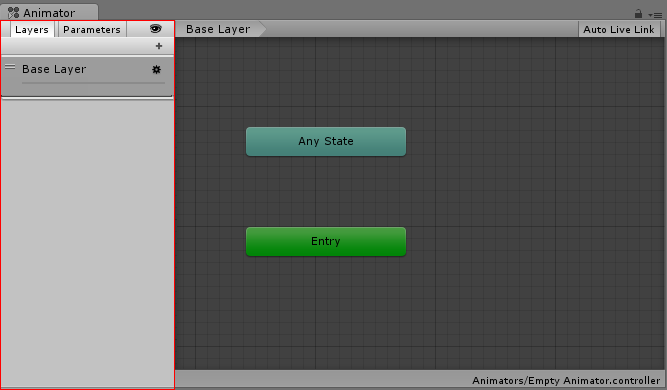
Task: Toggle the Auto Live Link button
Action: pos(619,29)
